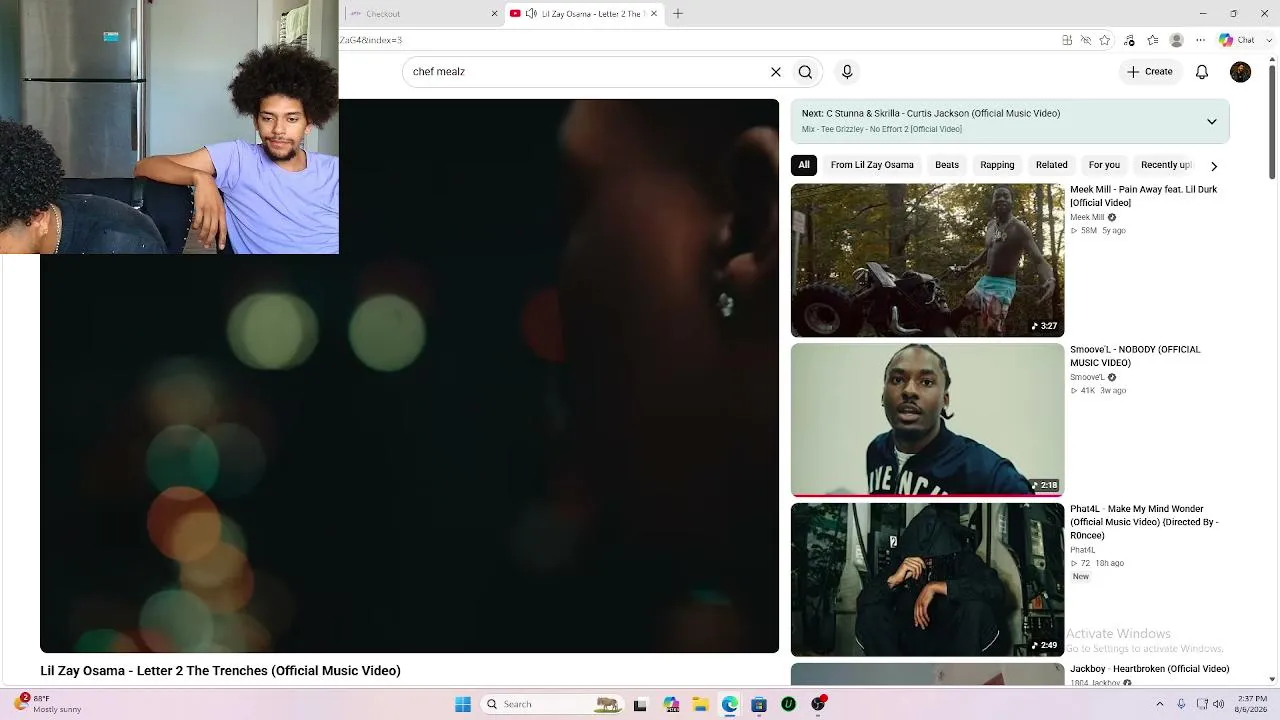The height and width of the screenshot is (720, 1280).
Task: Open the weather widget showing 88°F
Action: click(x=48, y=704)
